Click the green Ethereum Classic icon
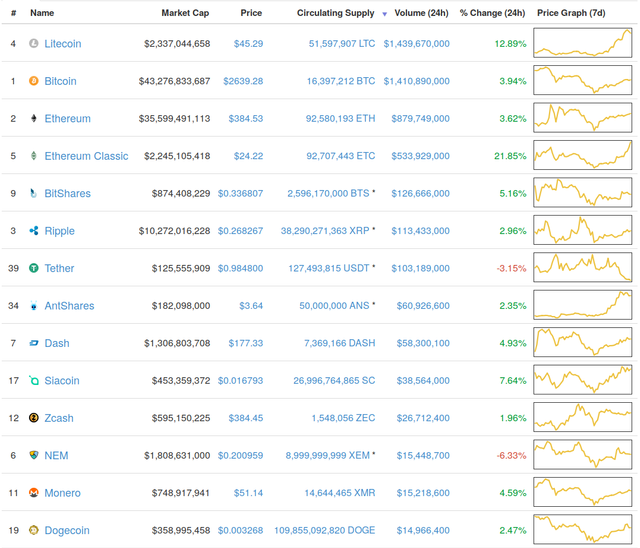The height and width of the screenshot is (548, 640). [34, 155]
